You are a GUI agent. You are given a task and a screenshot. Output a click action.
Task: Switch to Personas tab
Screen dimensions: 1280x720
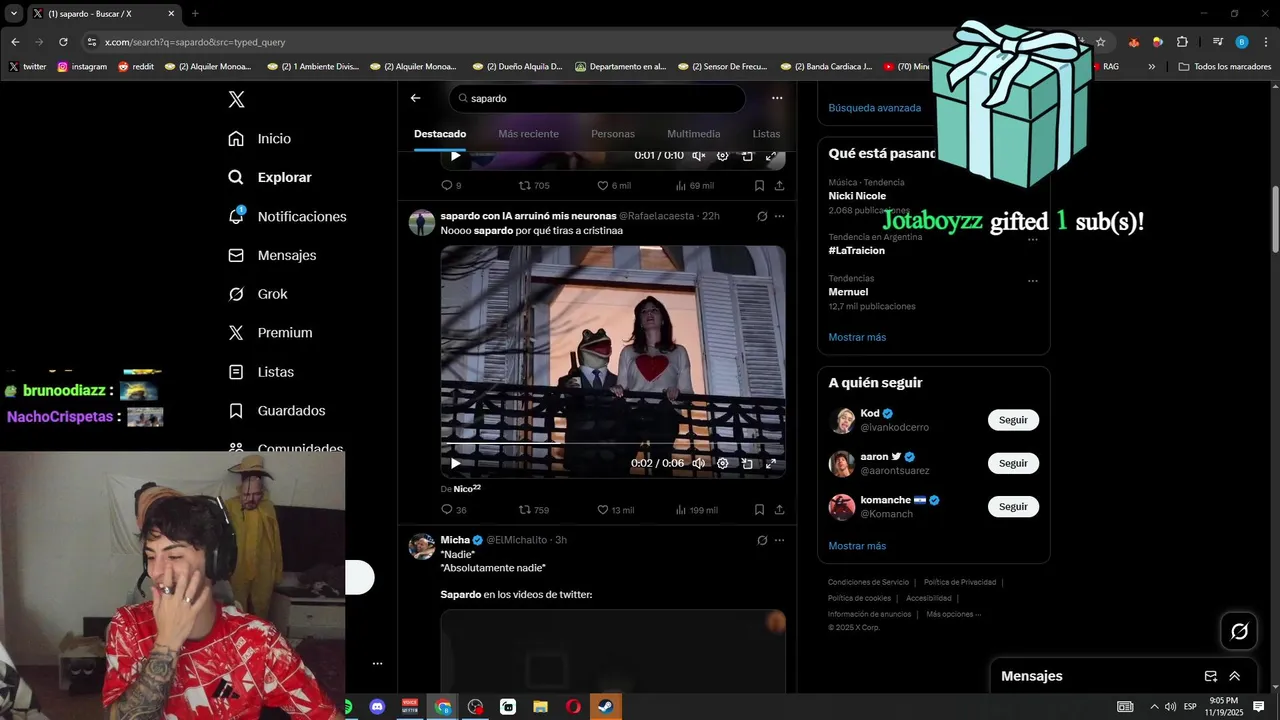[613, 134]
